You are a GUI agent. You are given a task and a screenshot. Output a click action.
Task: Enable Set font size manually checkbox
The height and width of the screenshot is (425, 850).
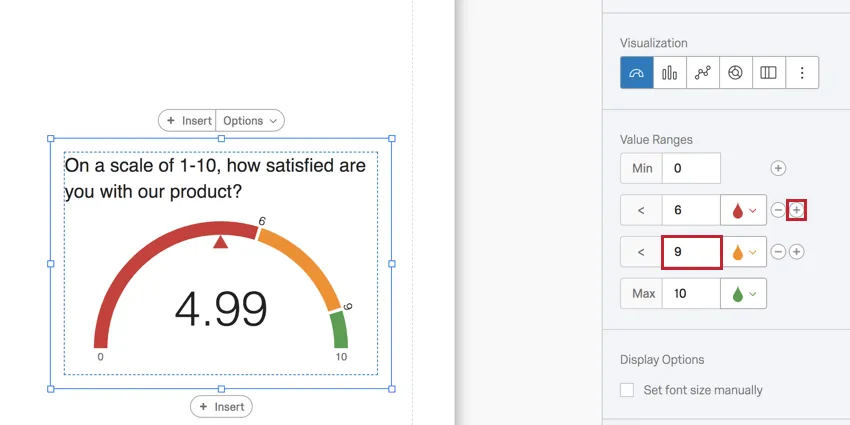coord(627,390)
